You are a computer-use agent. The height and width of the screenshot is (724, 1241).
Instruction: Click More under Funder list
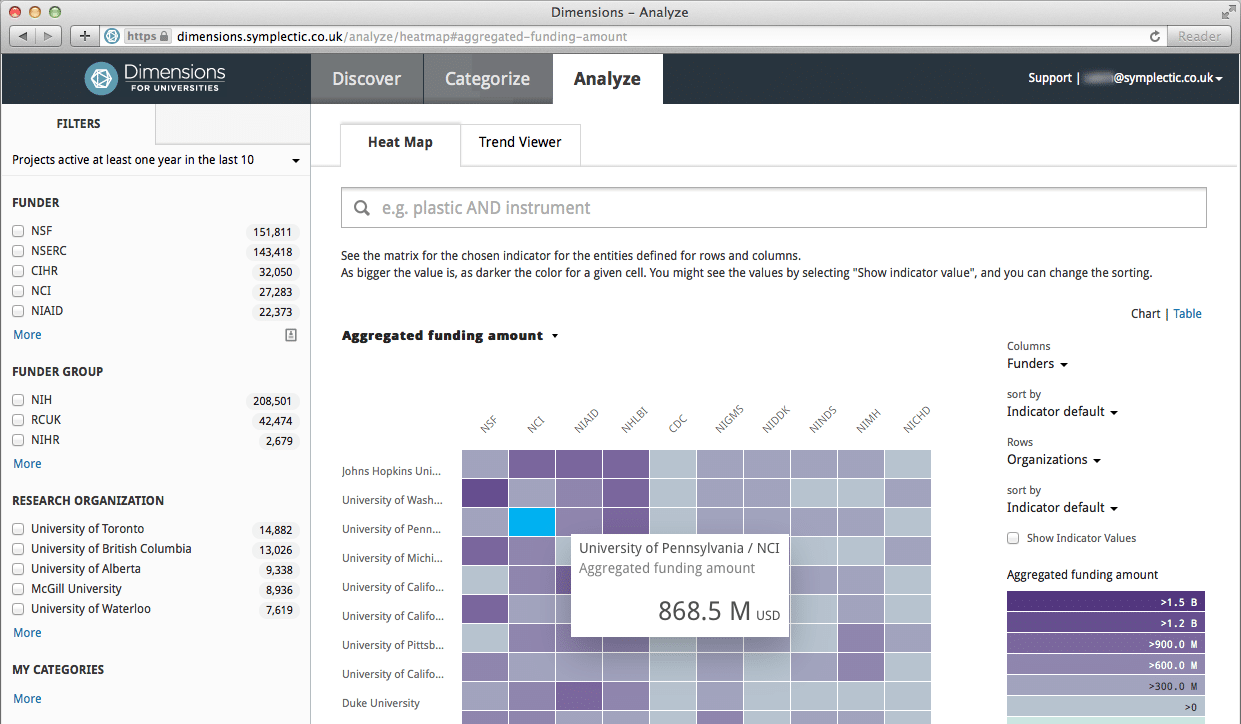point(27,335)
